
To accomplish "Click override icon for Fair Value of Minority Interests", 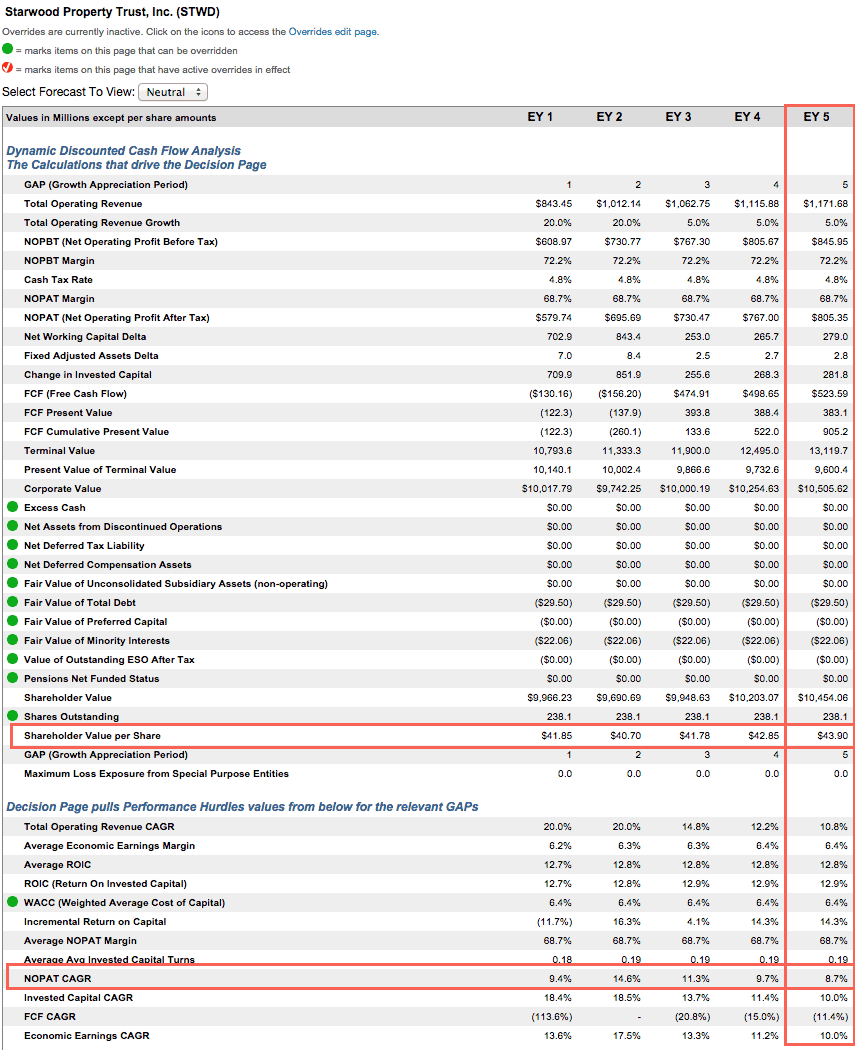I will coord(12,640).
